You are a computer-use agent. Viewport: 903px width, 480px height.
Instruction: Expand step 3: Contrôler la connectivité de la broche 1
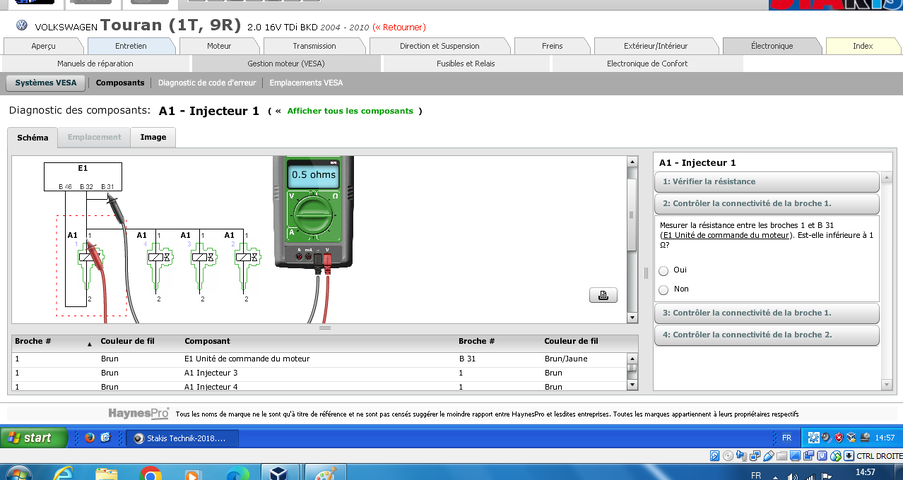coord(766,313)
